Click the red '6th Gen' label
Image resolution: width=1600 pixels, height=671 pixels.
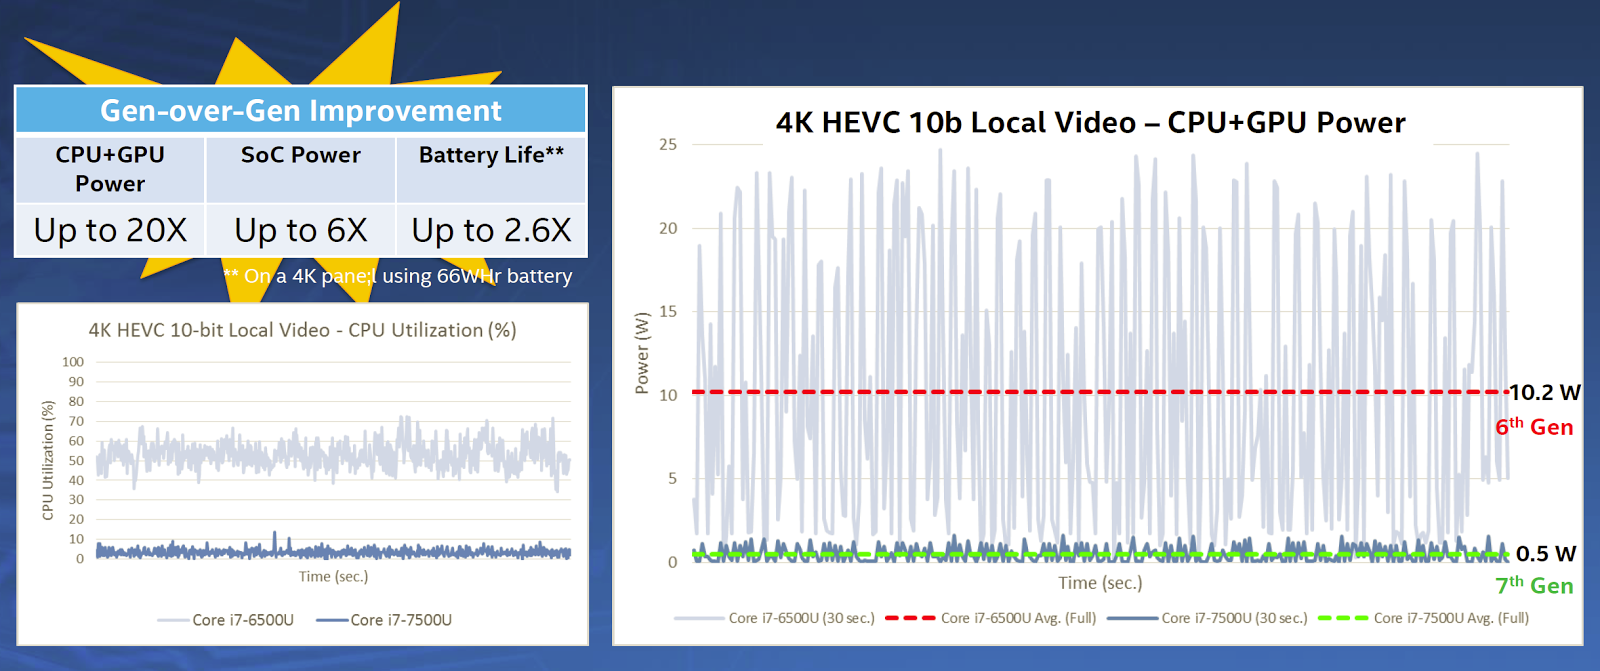point(1534,427)
